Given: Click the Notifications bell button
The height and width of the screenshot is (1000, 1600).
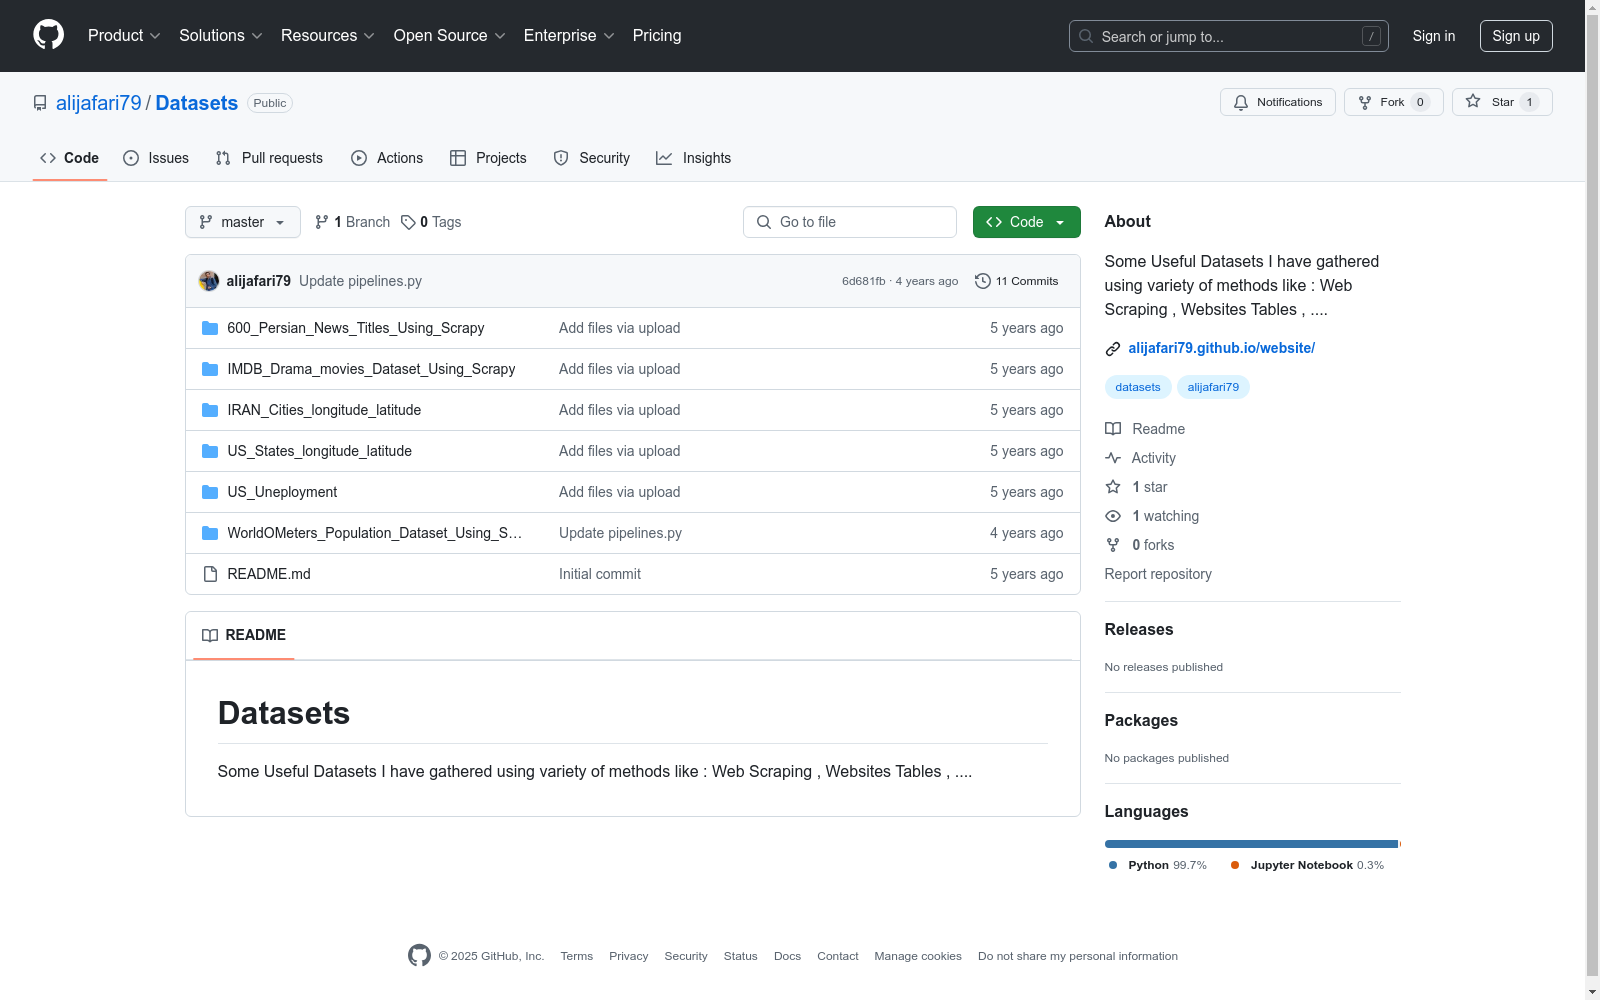Looking at the screenshot, I should 1277,102.
